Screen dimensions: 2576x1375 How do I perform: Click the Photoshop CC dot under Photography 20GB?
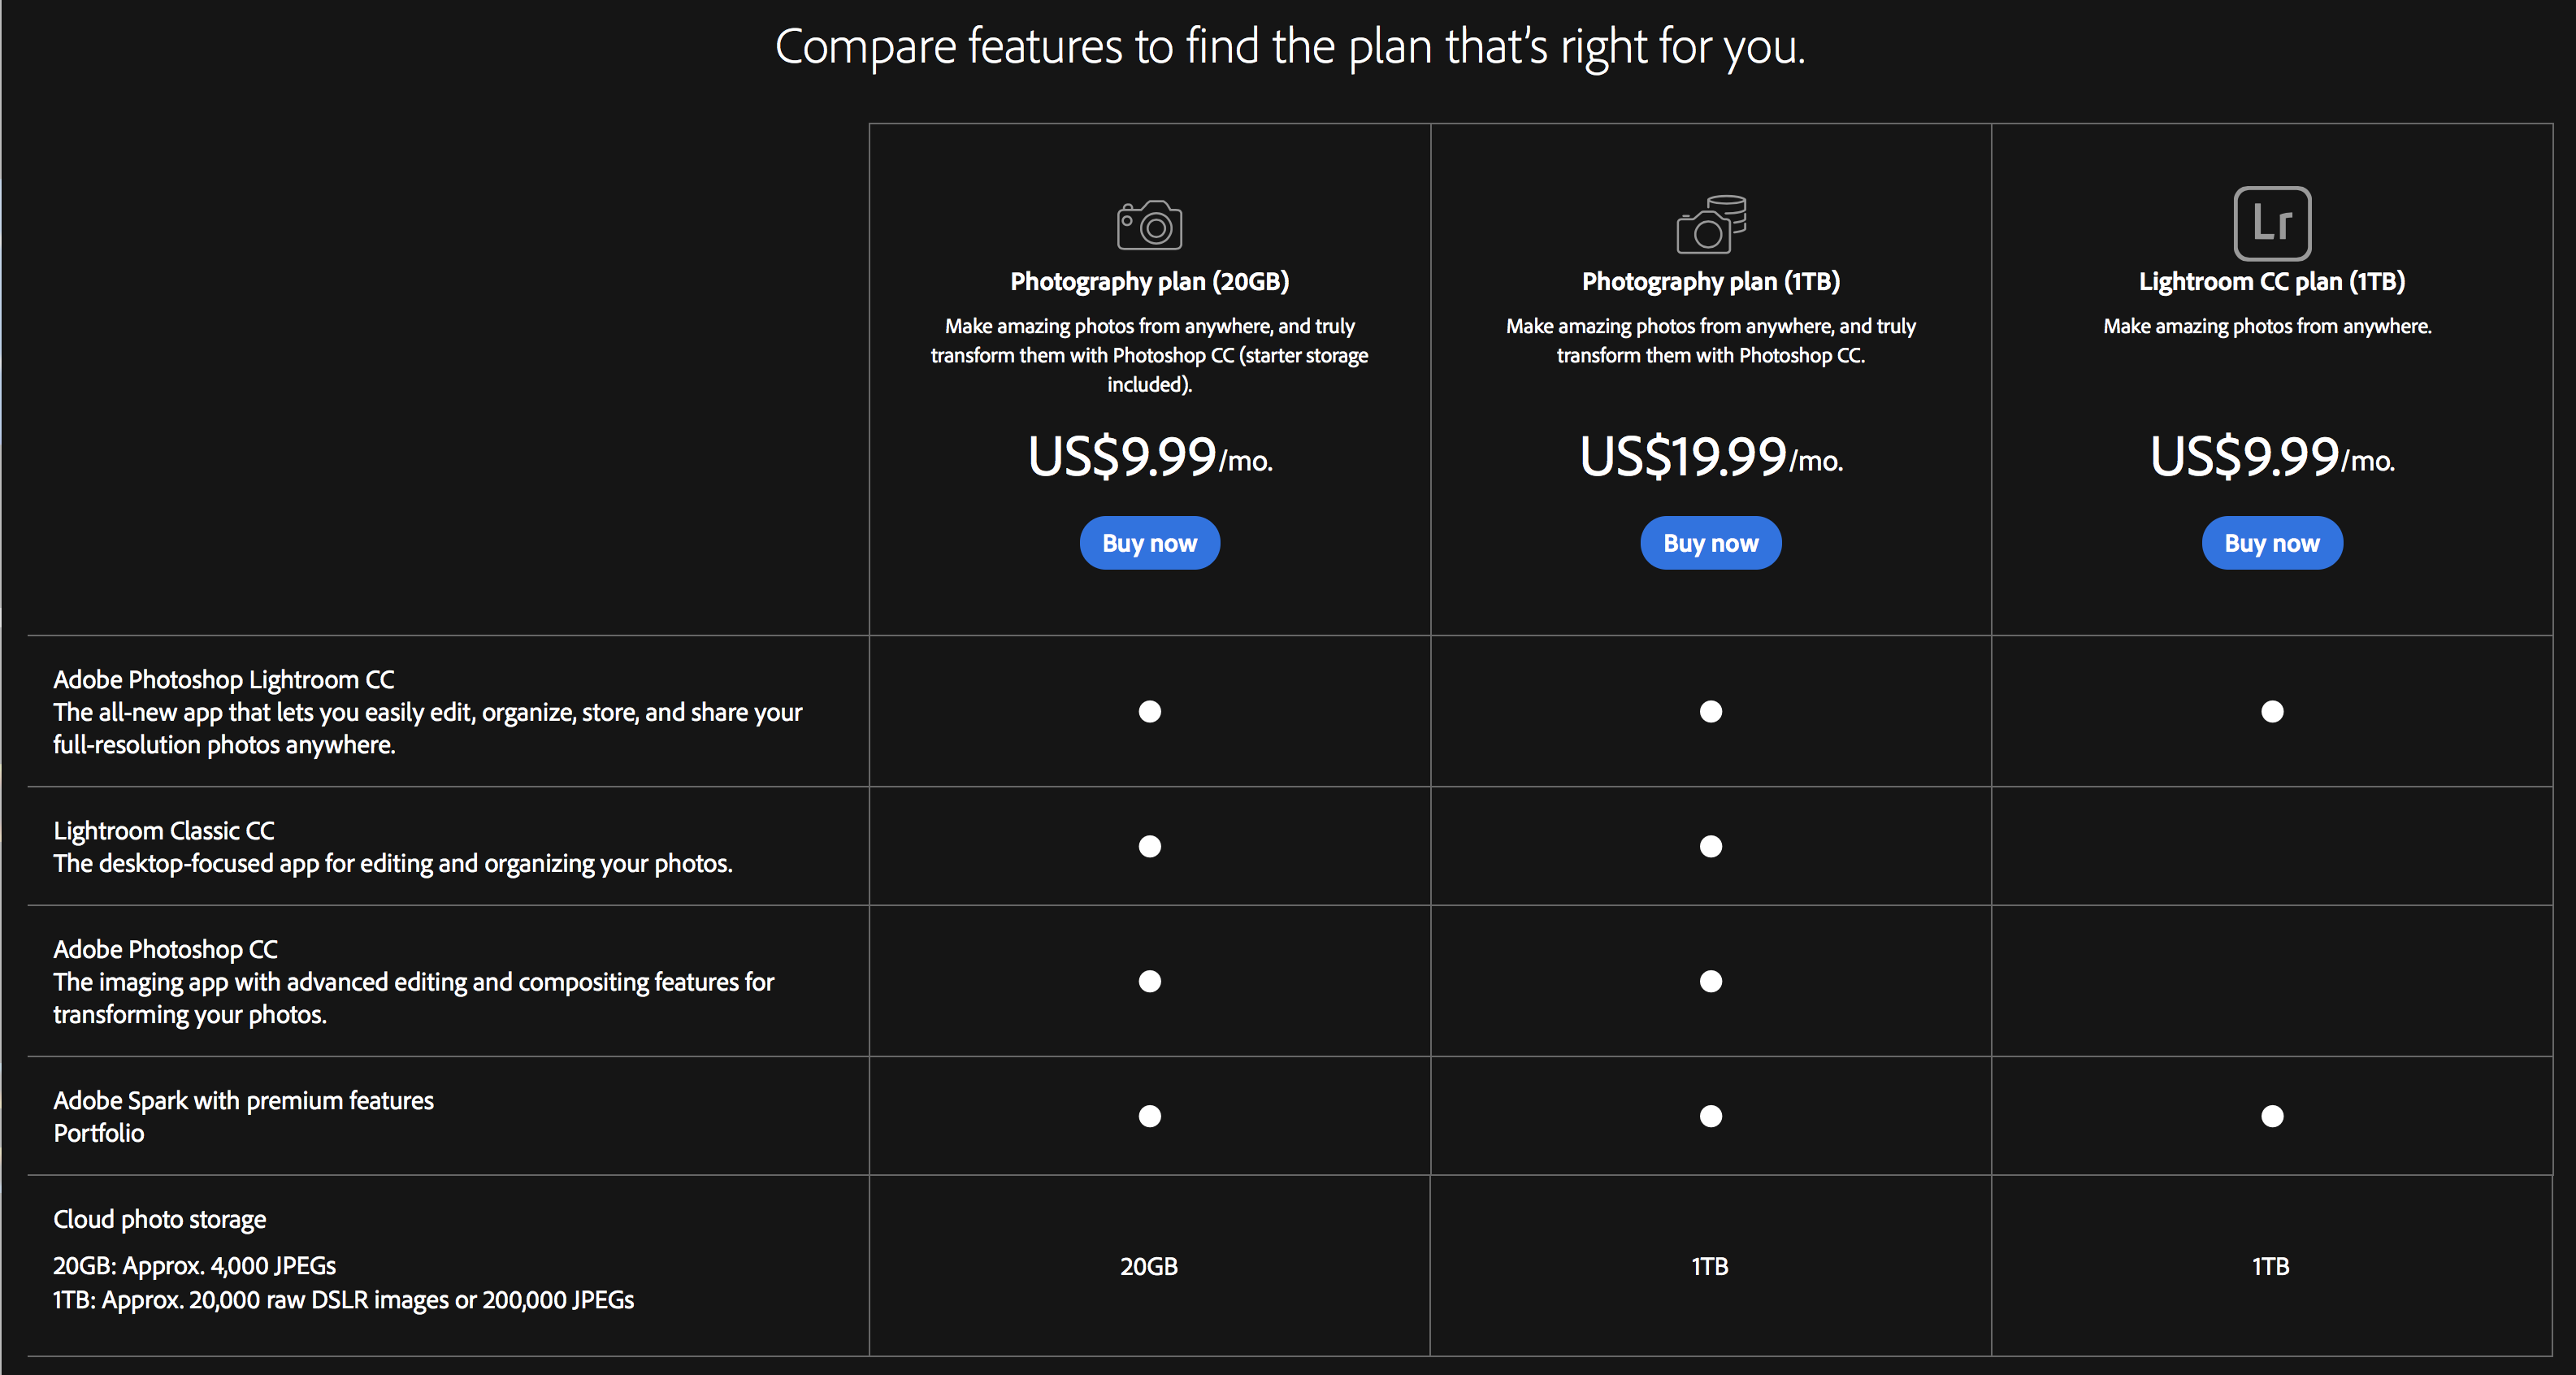coord(1150,981)
